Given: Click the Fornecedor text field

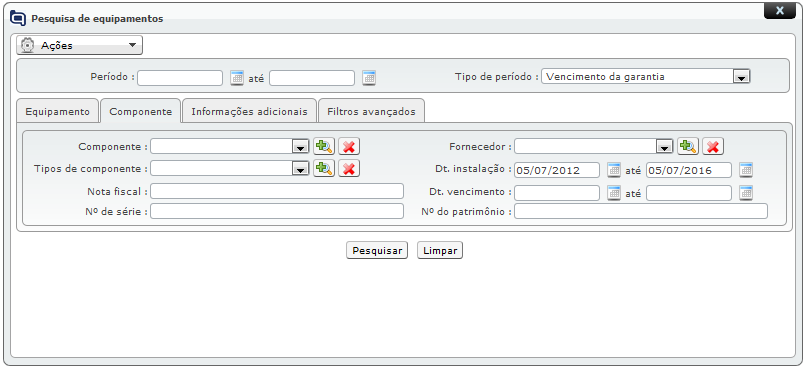Looking at the screenshot, I should pyautogui.click(x=585, y=146).
